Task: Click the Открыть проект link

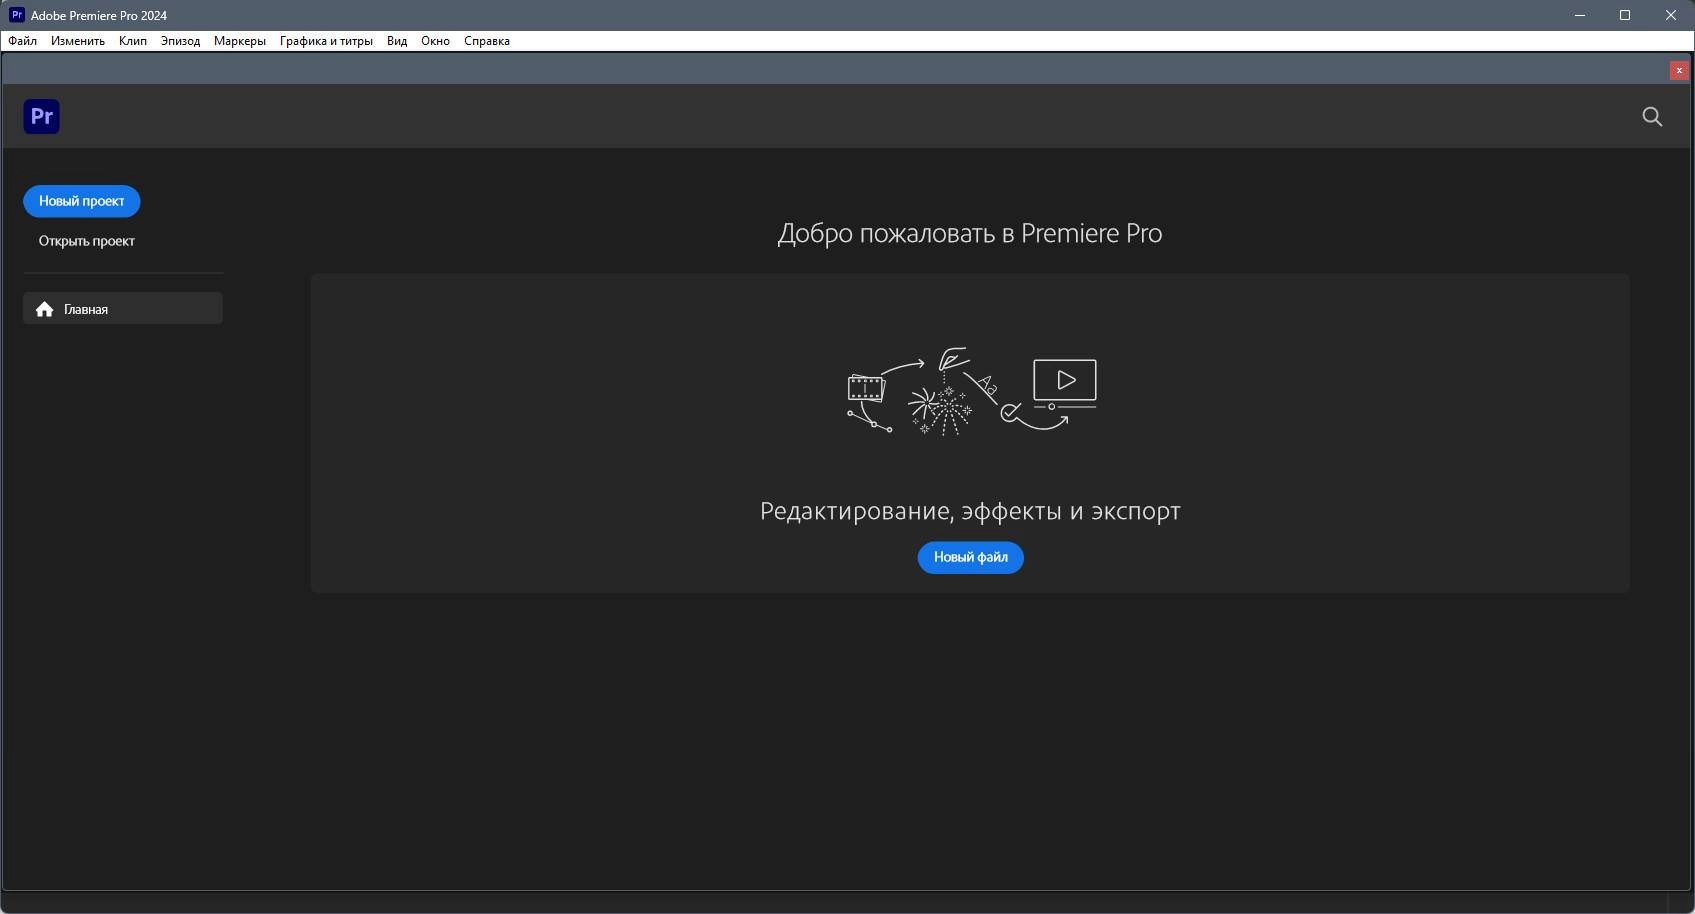Action: coord(87,241)
